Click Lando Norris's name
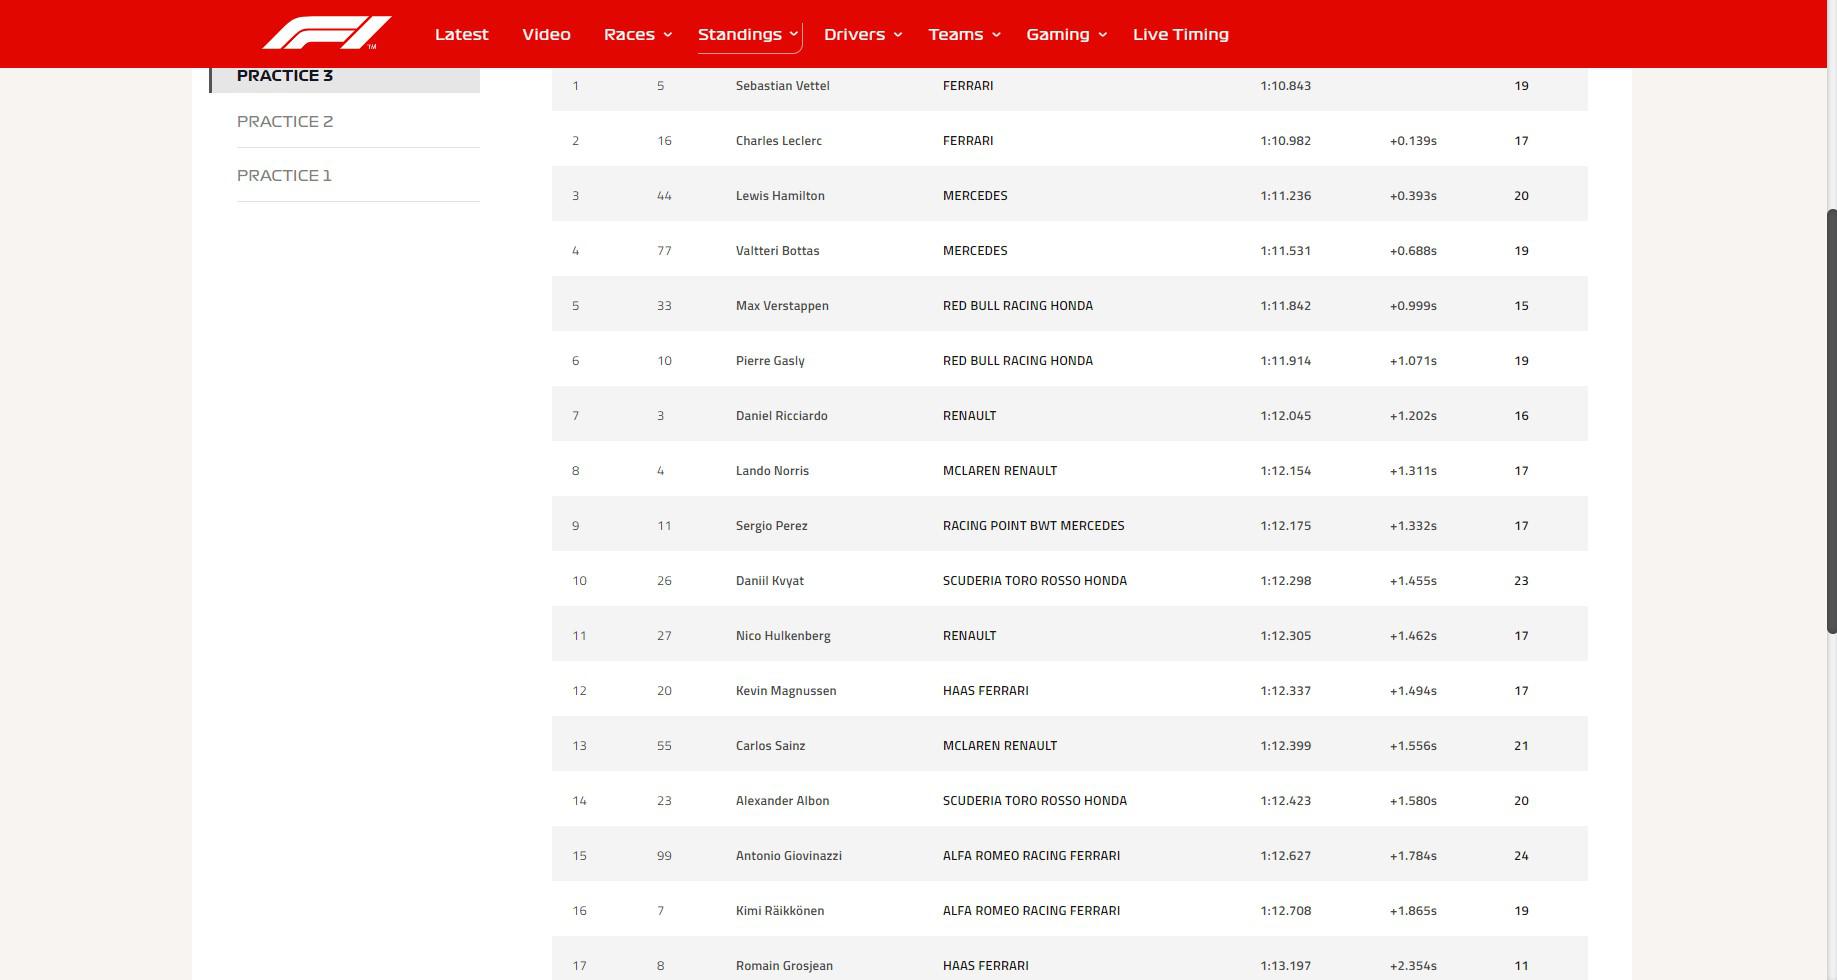This screenshot has width=1837, height=980. (x=772, y=471)
